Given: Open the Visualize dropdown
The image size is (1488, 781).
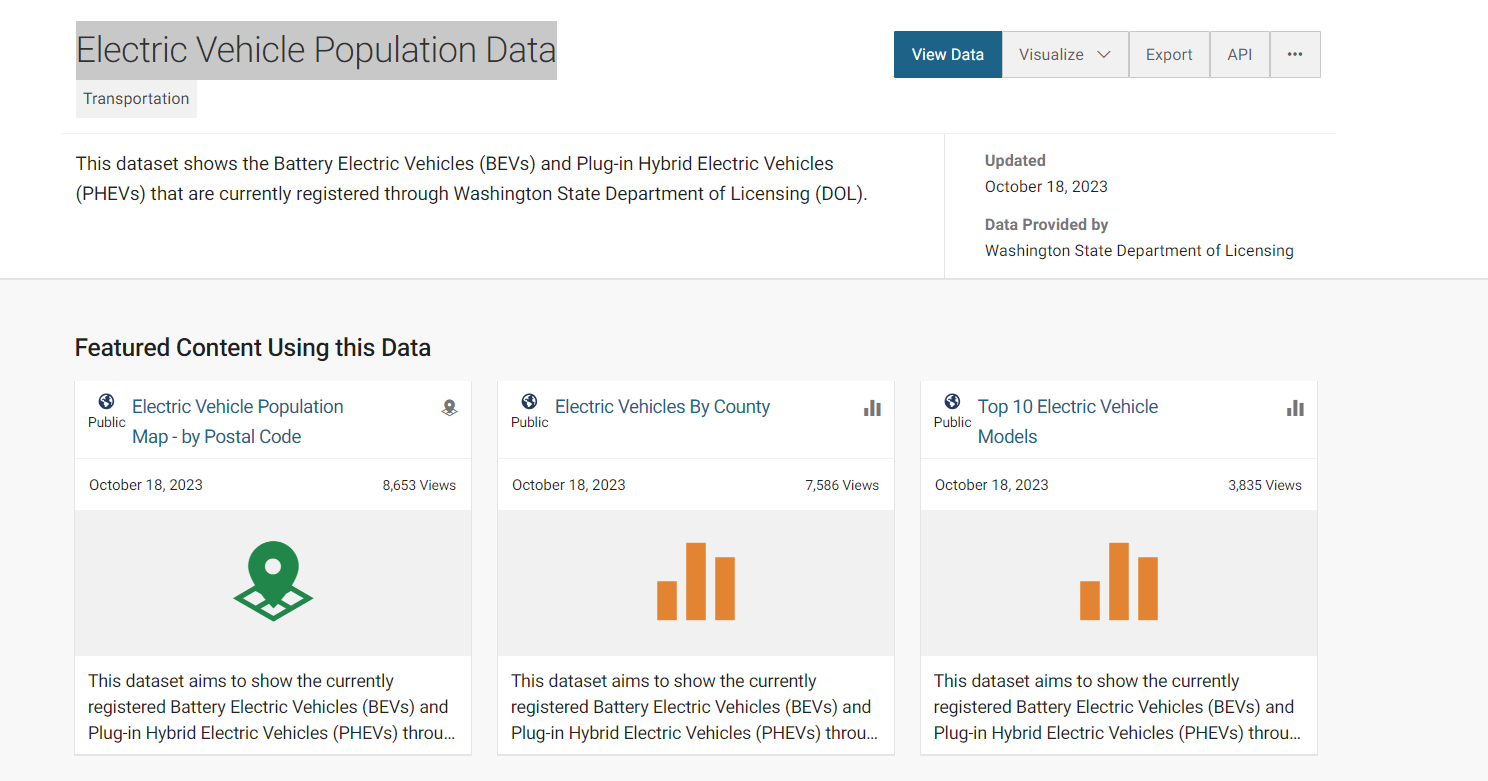Looking at the screenshot, I should [x=1064, y=54].
